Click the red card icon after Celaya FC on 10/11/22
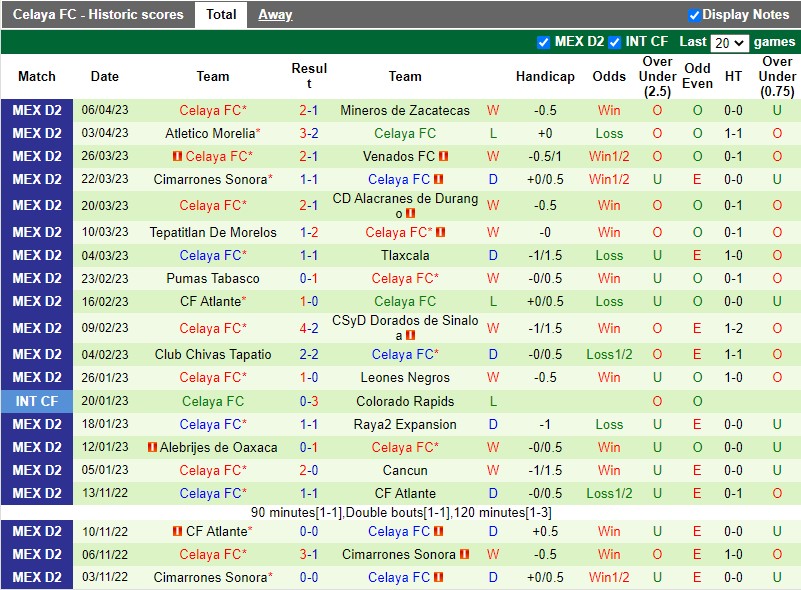 point(438,532)
